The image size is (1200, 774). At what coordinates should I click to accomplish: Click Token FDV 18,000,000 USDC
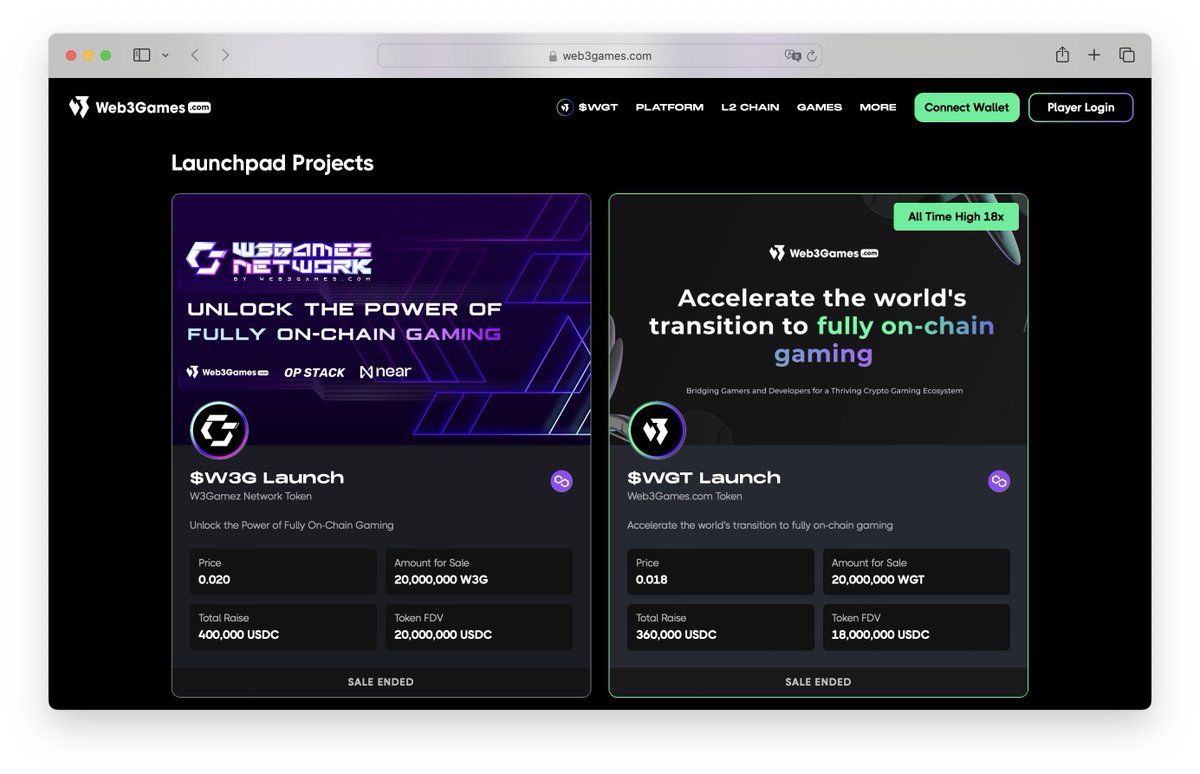917,627
